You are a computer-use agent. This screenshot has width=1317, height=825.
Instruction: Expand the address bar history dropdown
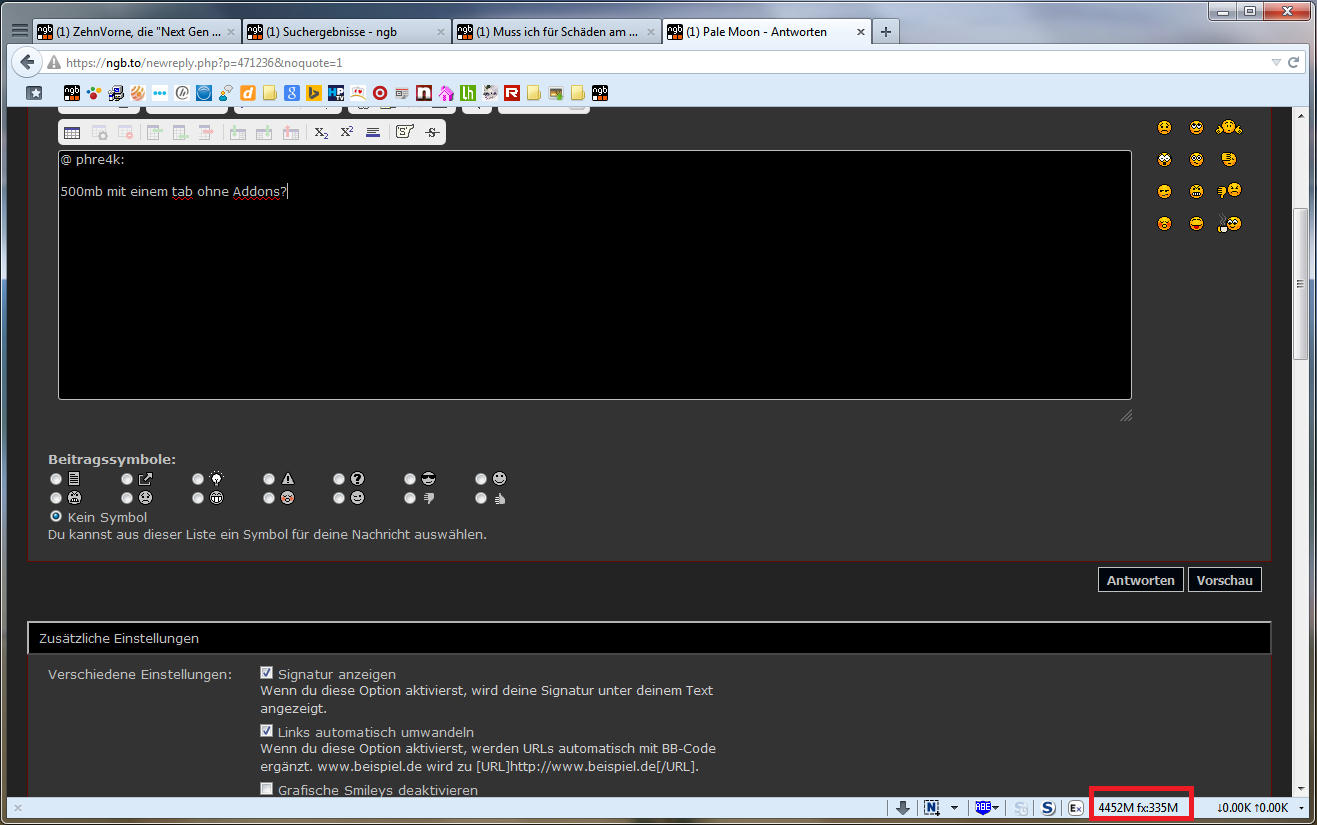[1275, 62]
